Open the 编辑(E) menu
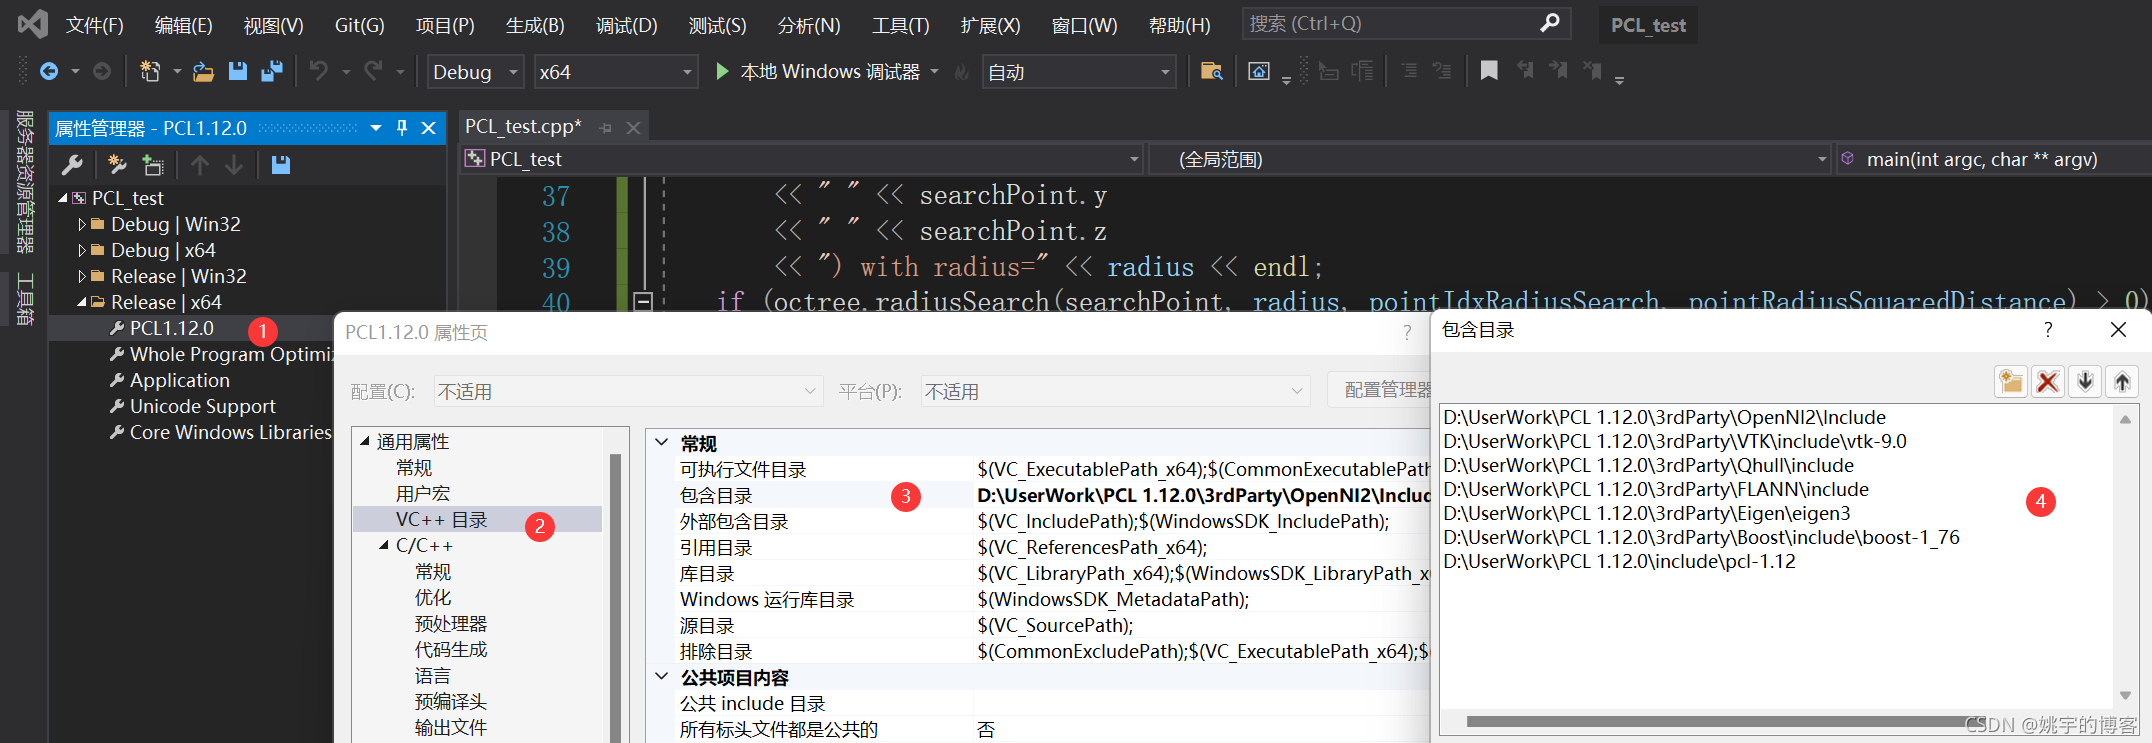The width and height of the screenshot is (2152, 743). pyautogui.click(x=184, y=25)
